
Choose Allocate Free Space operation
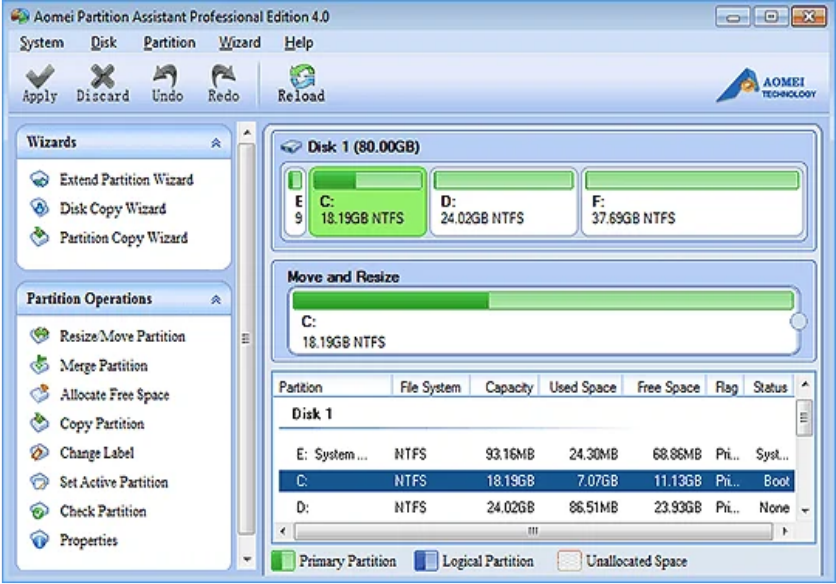(x=115, y=395)
